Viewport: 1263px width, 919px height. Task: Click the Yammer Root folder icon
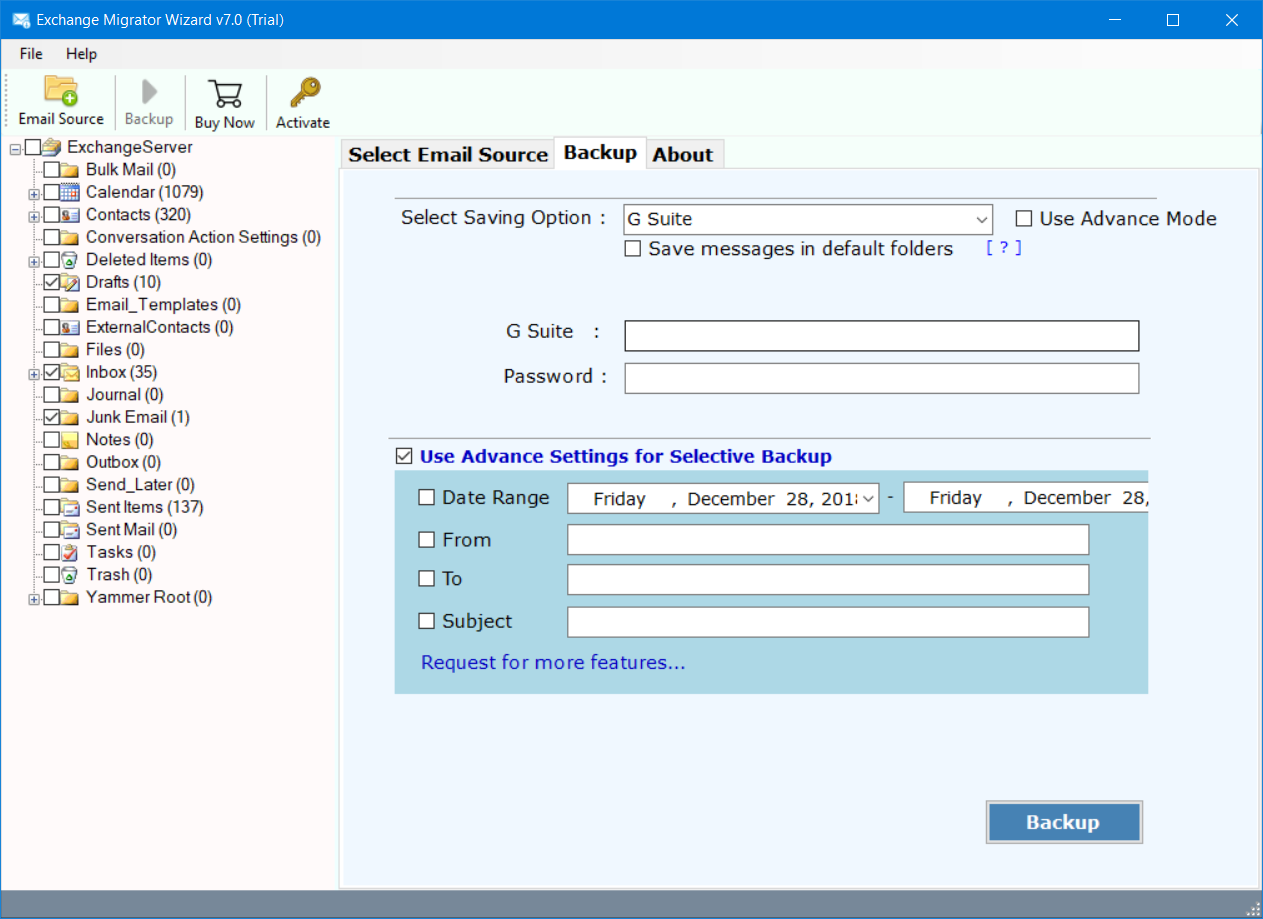tap(70, 597)
